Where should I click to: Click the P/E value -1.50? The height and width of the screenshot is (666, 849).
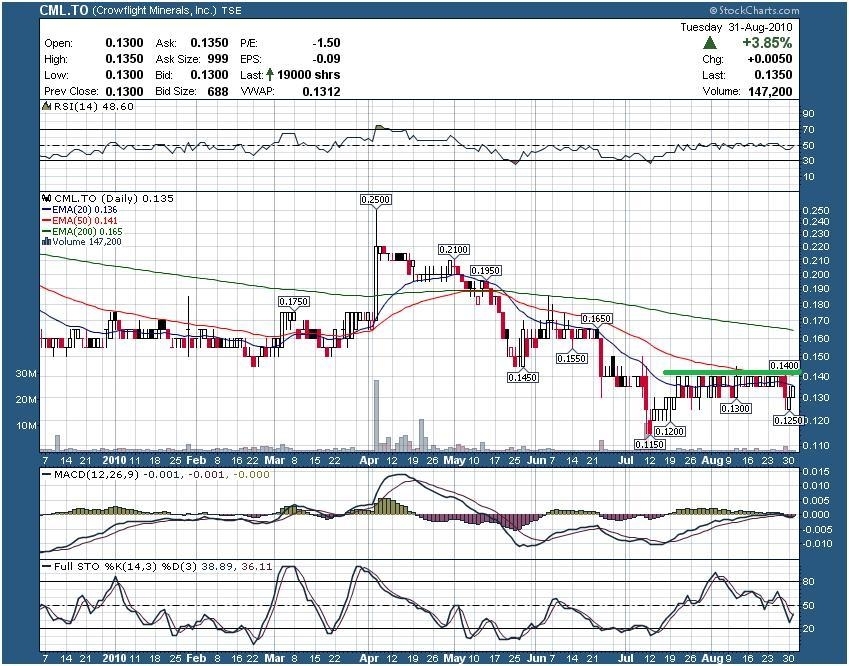[326, 43]
